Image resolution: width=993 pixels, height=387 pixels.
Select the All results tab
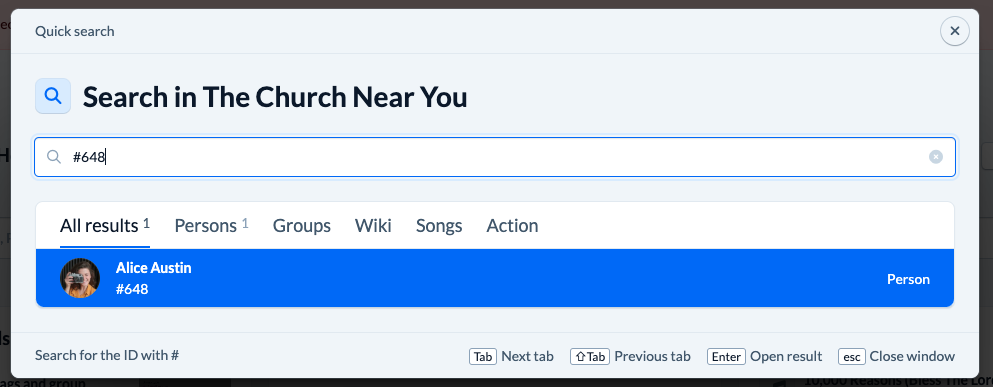[x=105, y=225]
